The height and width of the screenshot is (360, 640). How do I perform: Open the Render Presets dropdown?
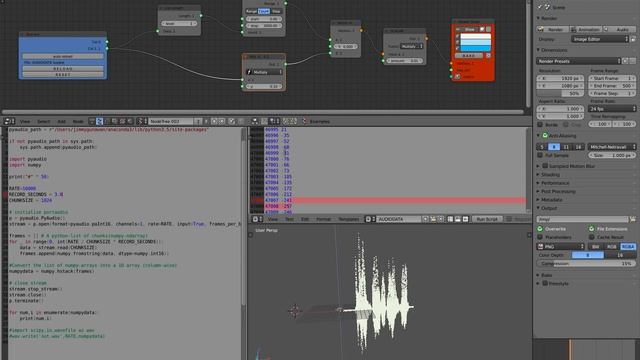(578, 61)
